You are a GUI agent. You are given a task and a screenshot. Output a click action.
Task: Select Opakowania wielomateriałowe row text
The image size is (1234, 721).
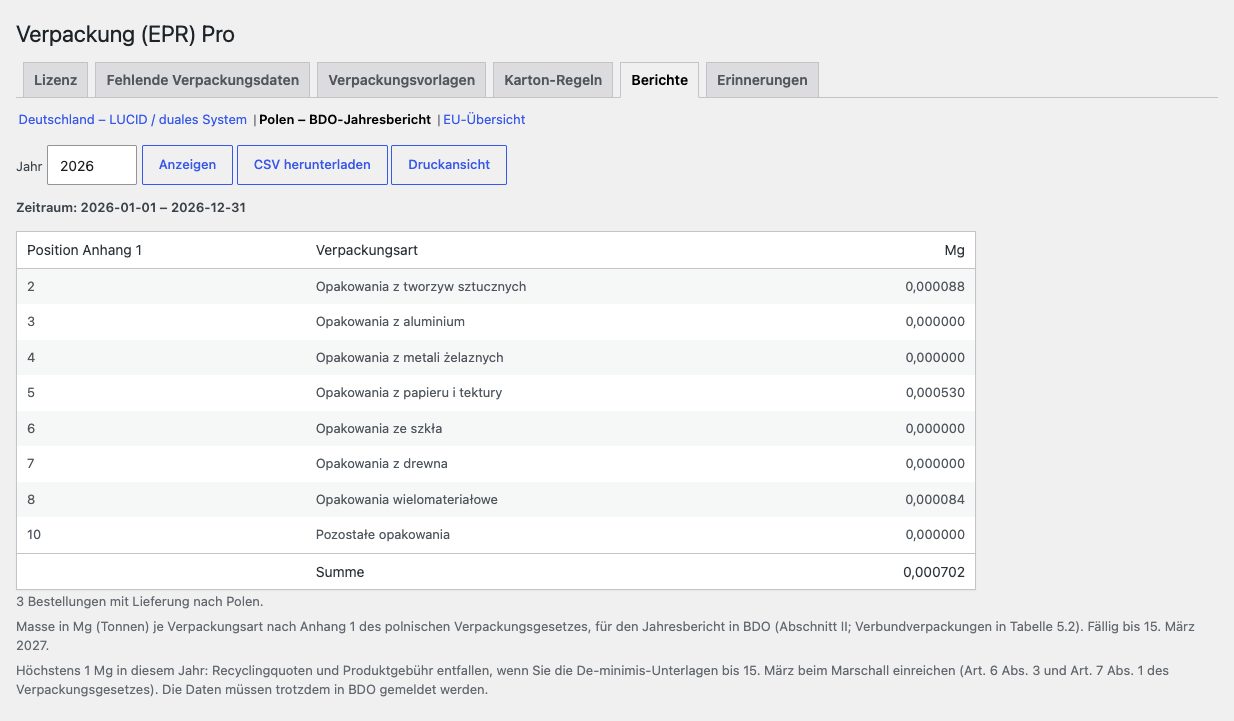(407, 500)
